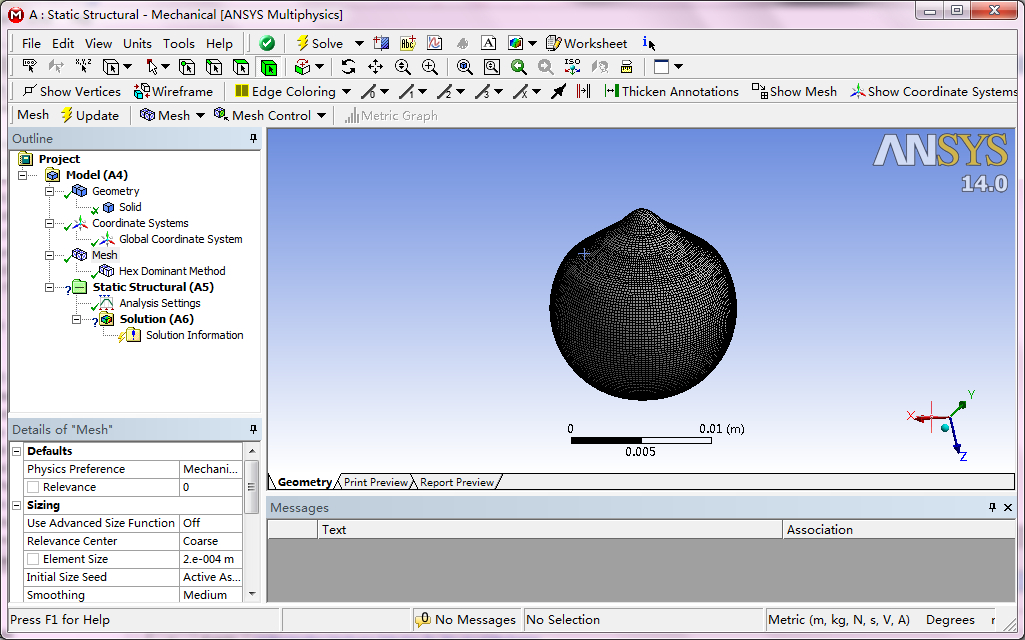1025x640 pixels.
Task: Tick the Element Size checkbox
Action: click(33, 559)
